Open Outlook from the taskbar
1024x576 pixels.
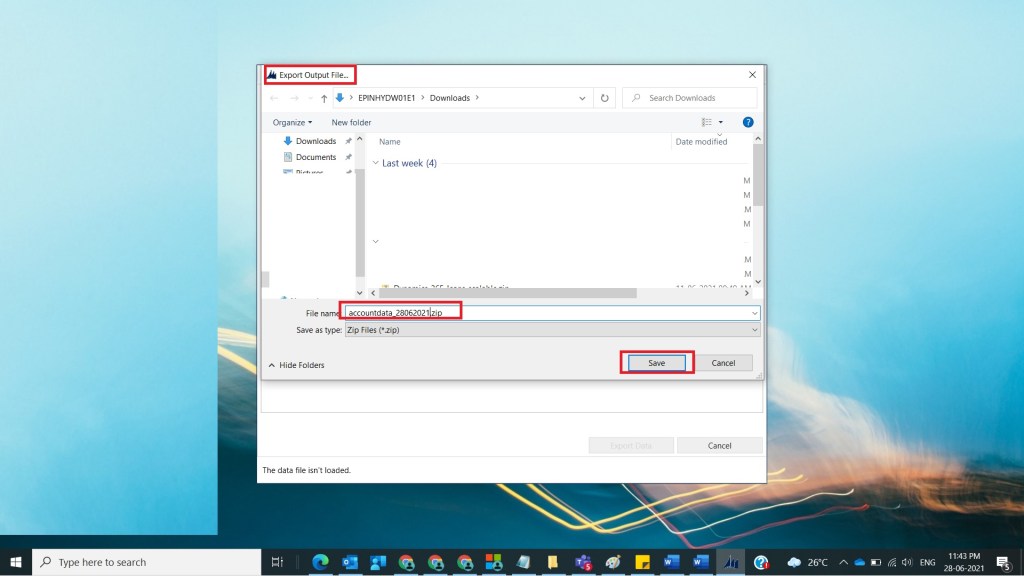click(x=350, y=562)
